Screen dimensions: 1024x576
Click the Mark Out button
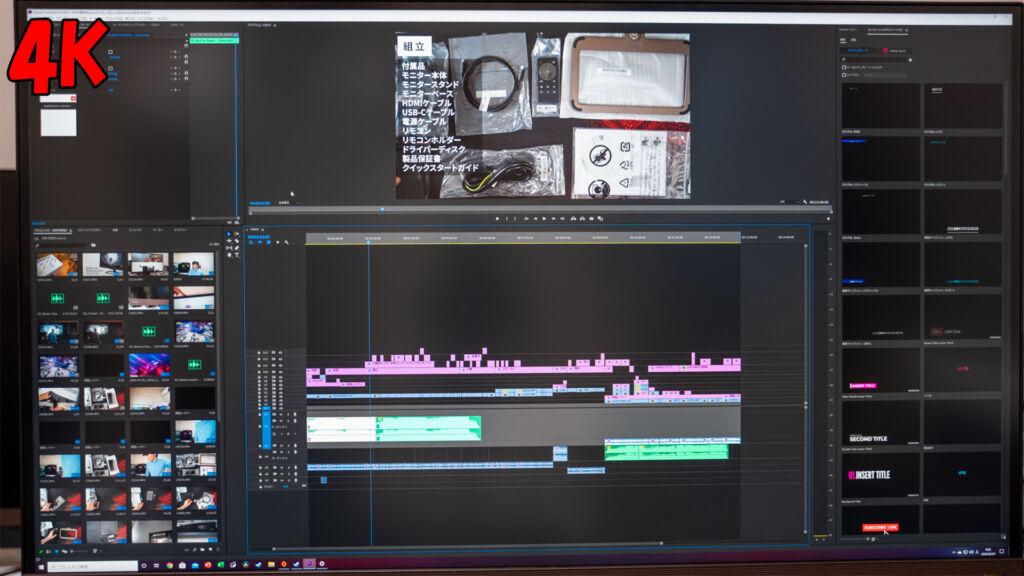tap(515, 219)
